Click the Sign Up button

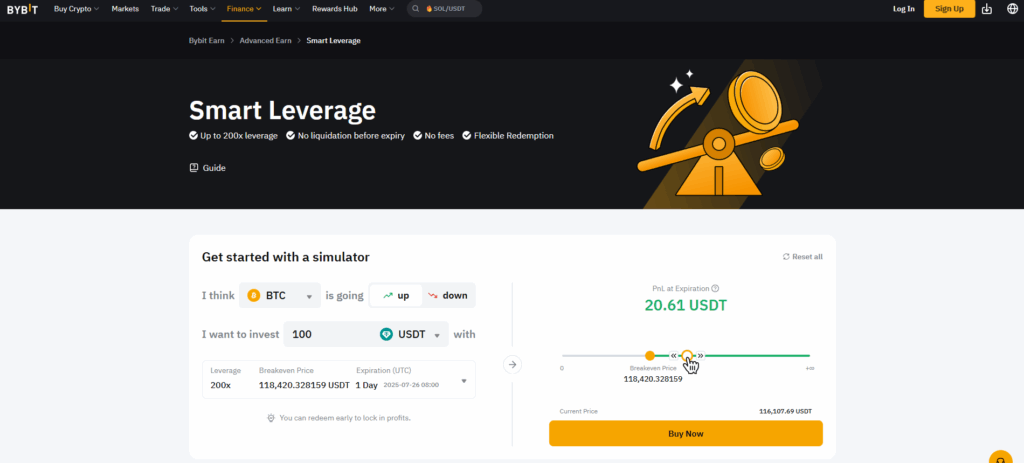[949, 9]
